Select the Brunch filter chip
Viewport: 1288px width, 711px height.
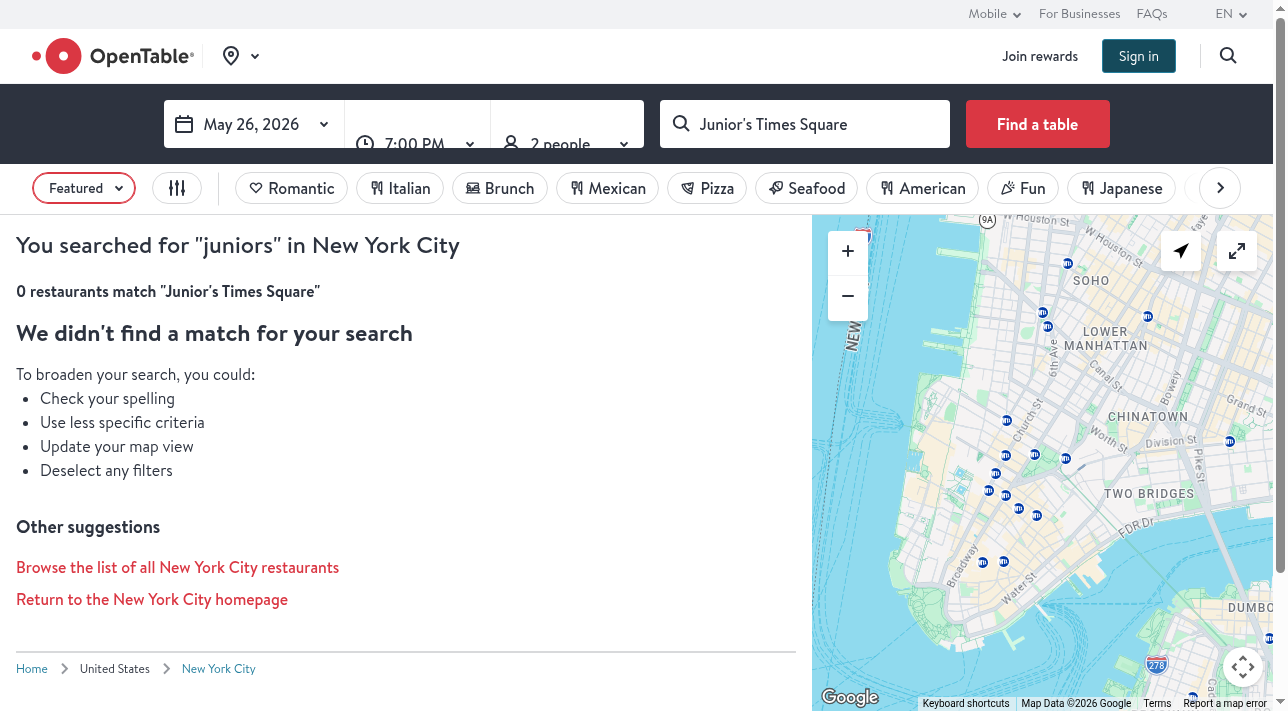(500, 188)
